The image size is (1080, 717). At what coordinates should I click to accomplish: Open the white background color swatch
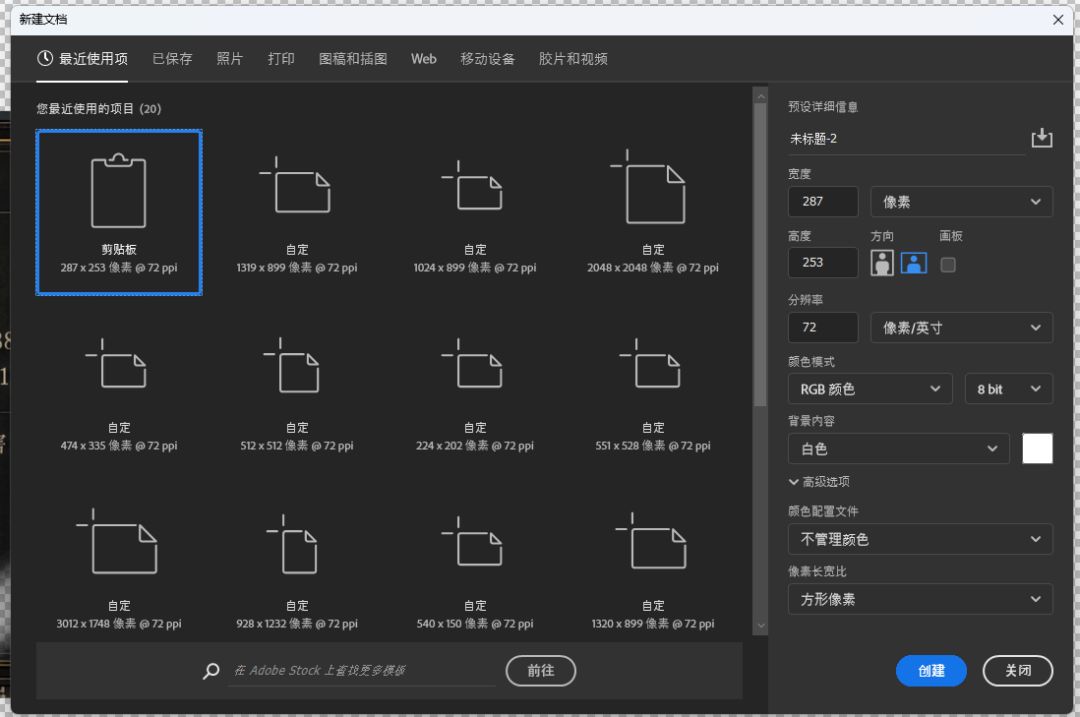point(1037,448)
